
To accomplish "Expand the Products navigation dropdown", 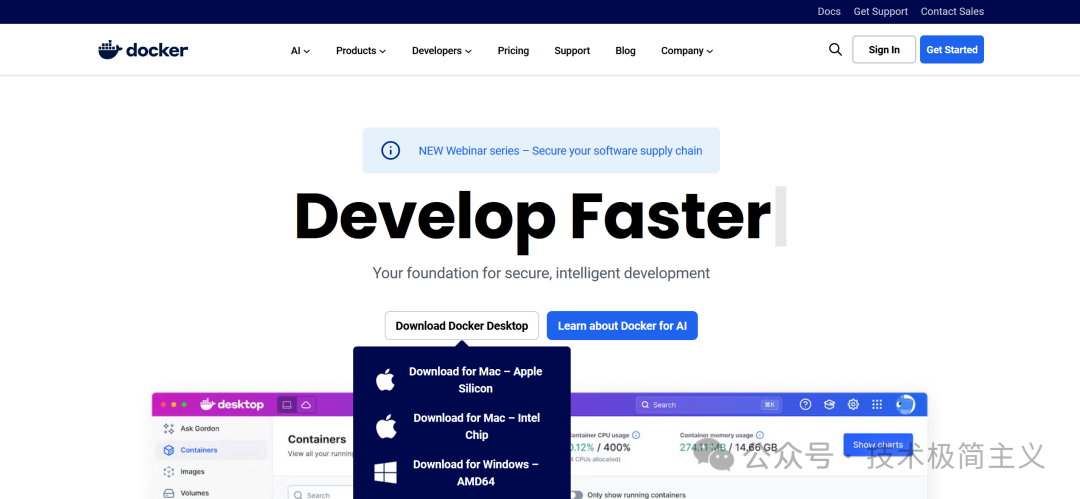I will [360, 51].
